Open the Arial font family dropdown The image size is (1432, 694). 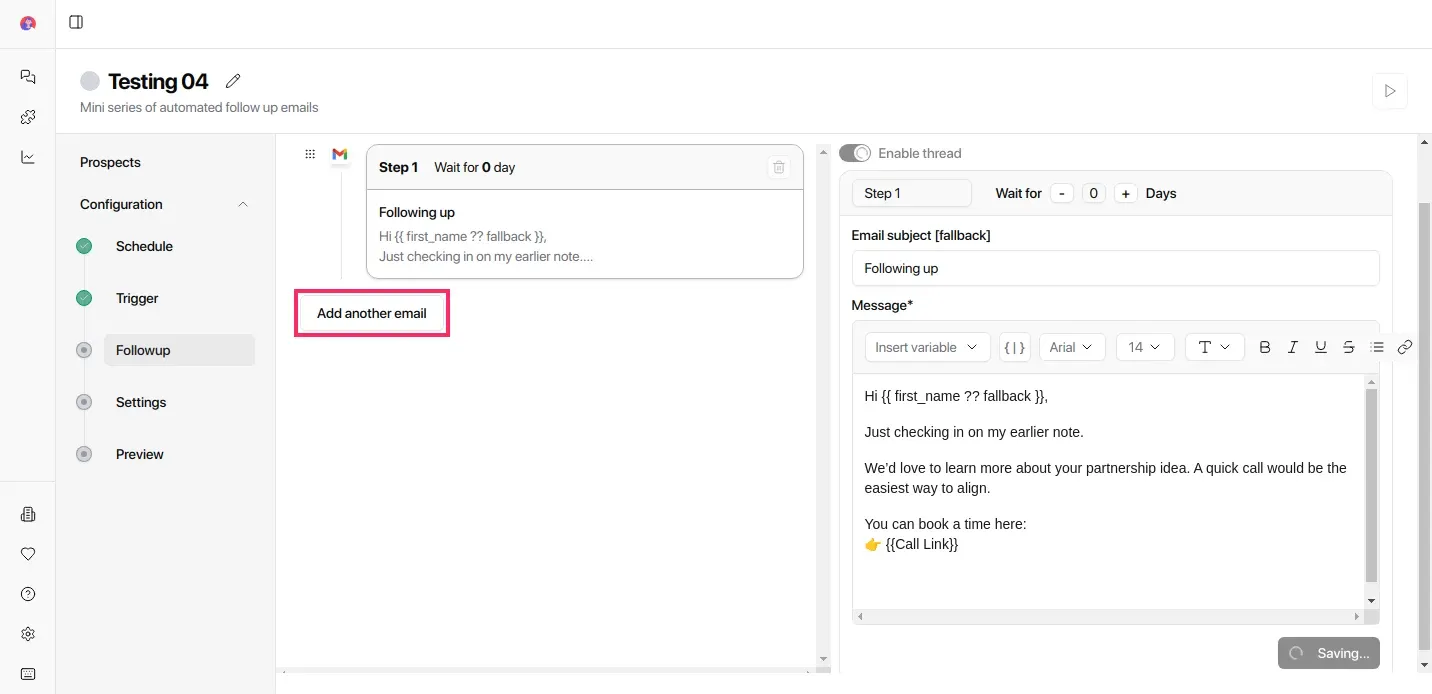point(1072,347)
